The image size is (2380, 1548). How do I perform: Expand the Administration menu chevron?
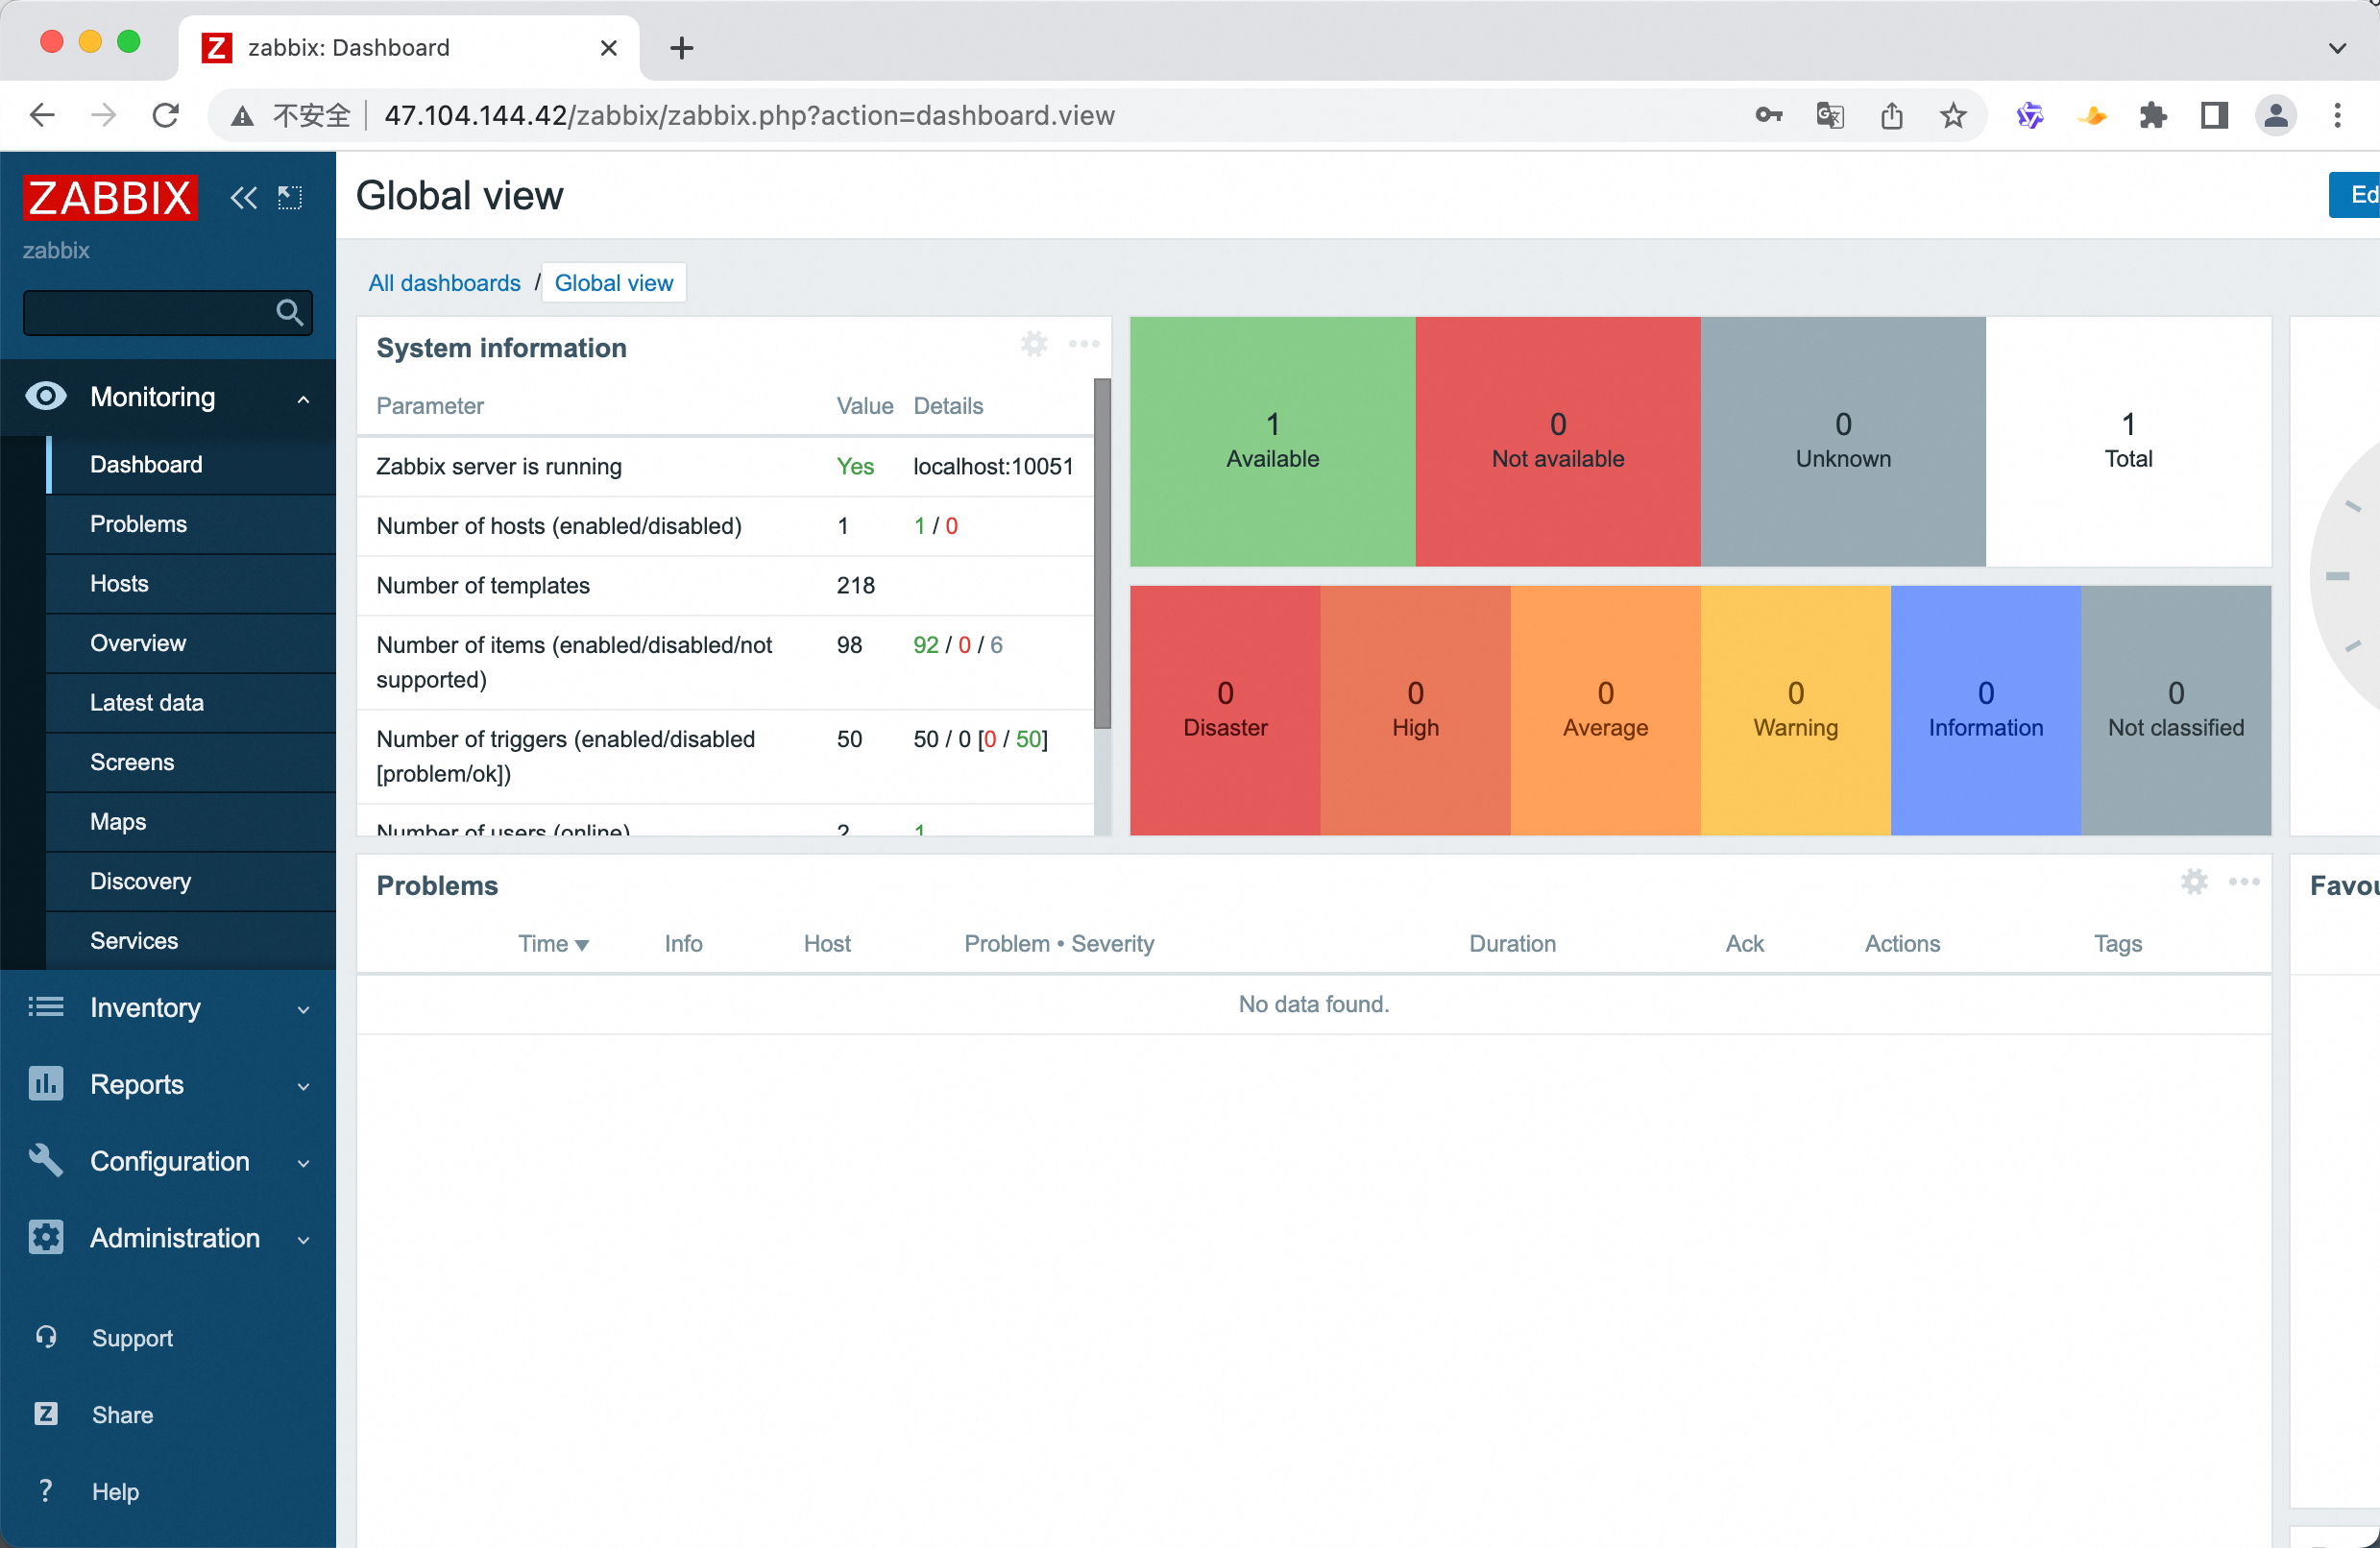[x=303, y=1240]
